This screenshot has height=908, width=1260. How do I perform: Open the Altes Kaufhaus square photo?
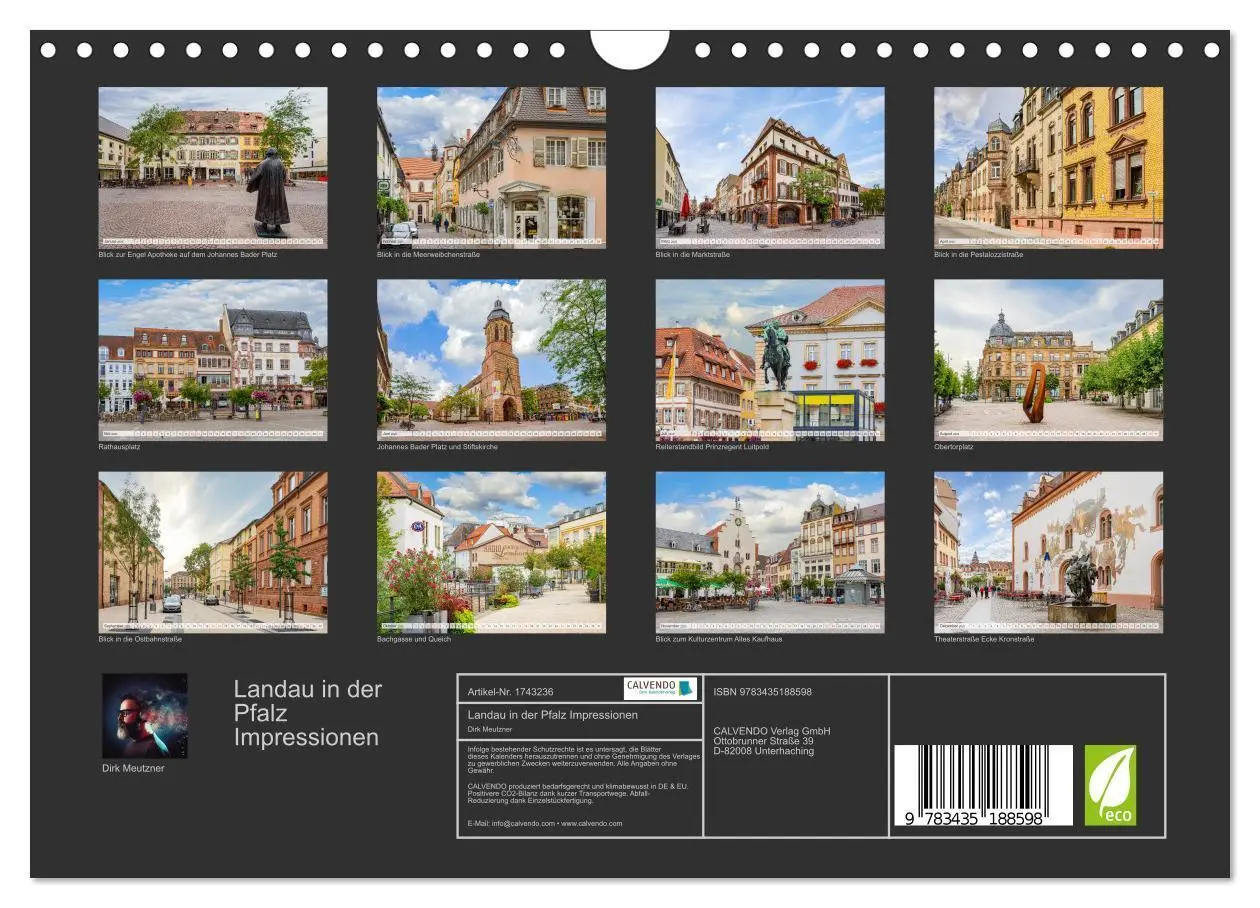click(770, 553)
